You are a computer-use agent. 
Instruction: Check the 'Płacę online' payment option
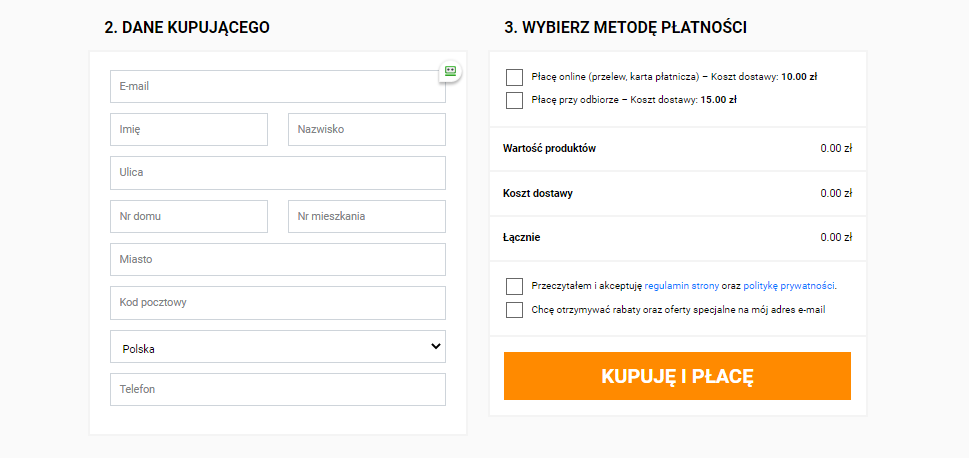515,77
